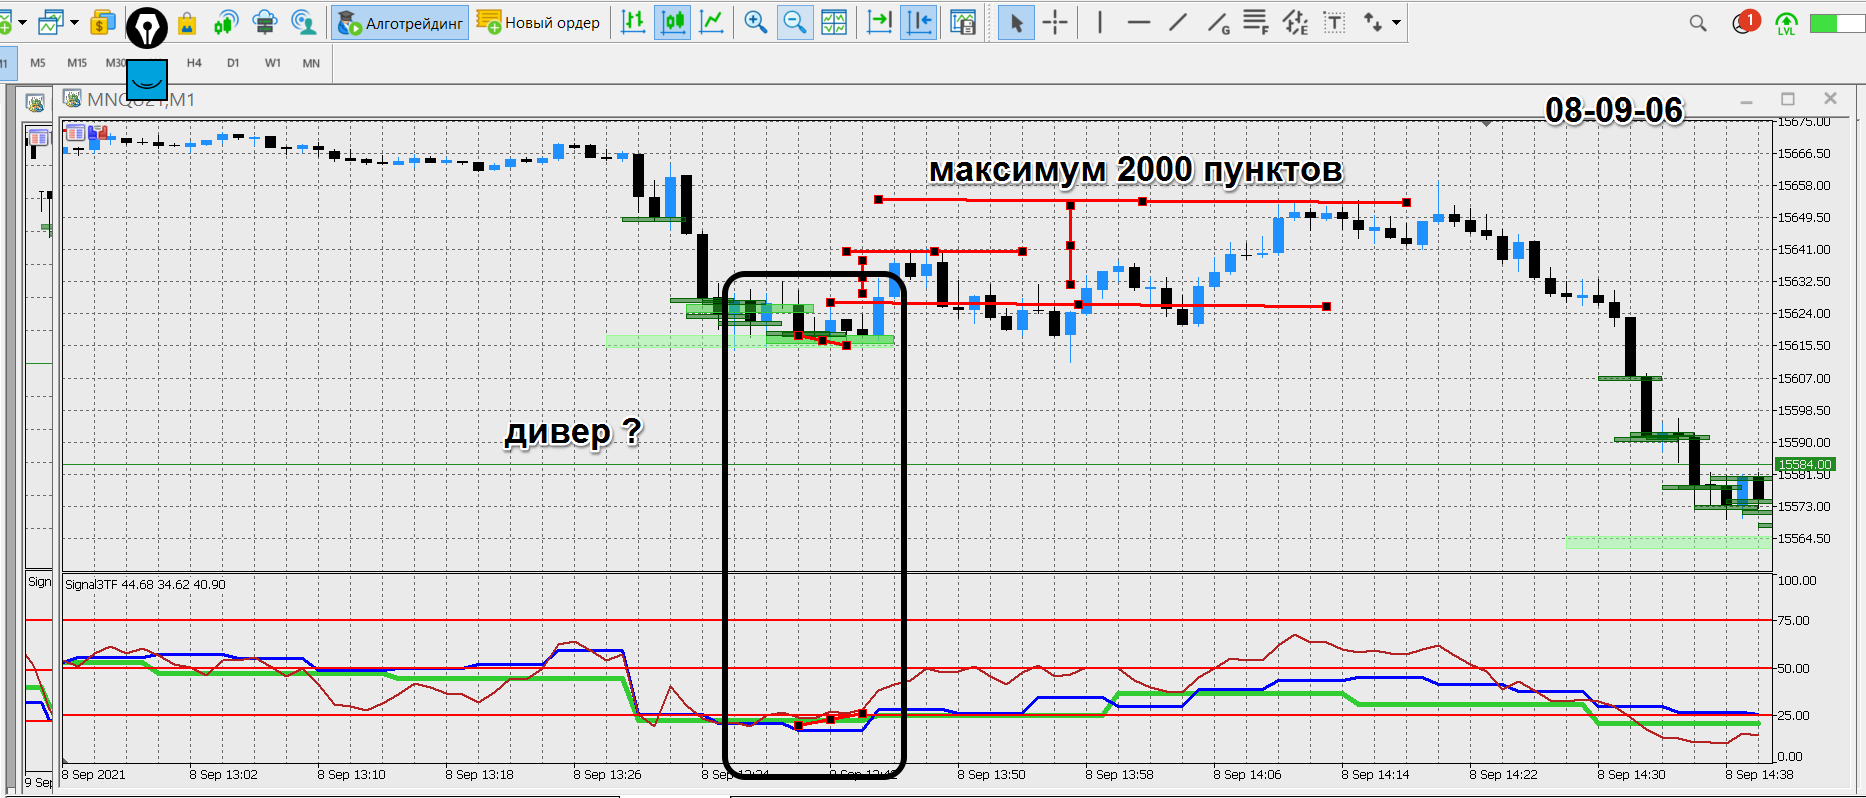1866x798 pixels.
Task: Expand the new chart dropdown arrow
Action: [22, 22]
